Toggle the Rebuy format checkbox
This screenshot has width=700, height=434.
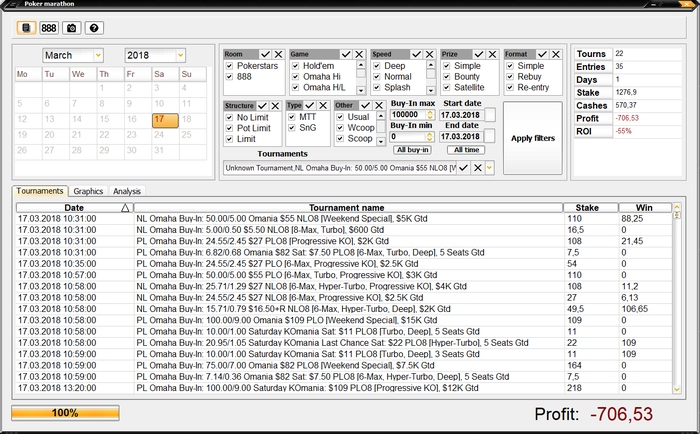510,76
